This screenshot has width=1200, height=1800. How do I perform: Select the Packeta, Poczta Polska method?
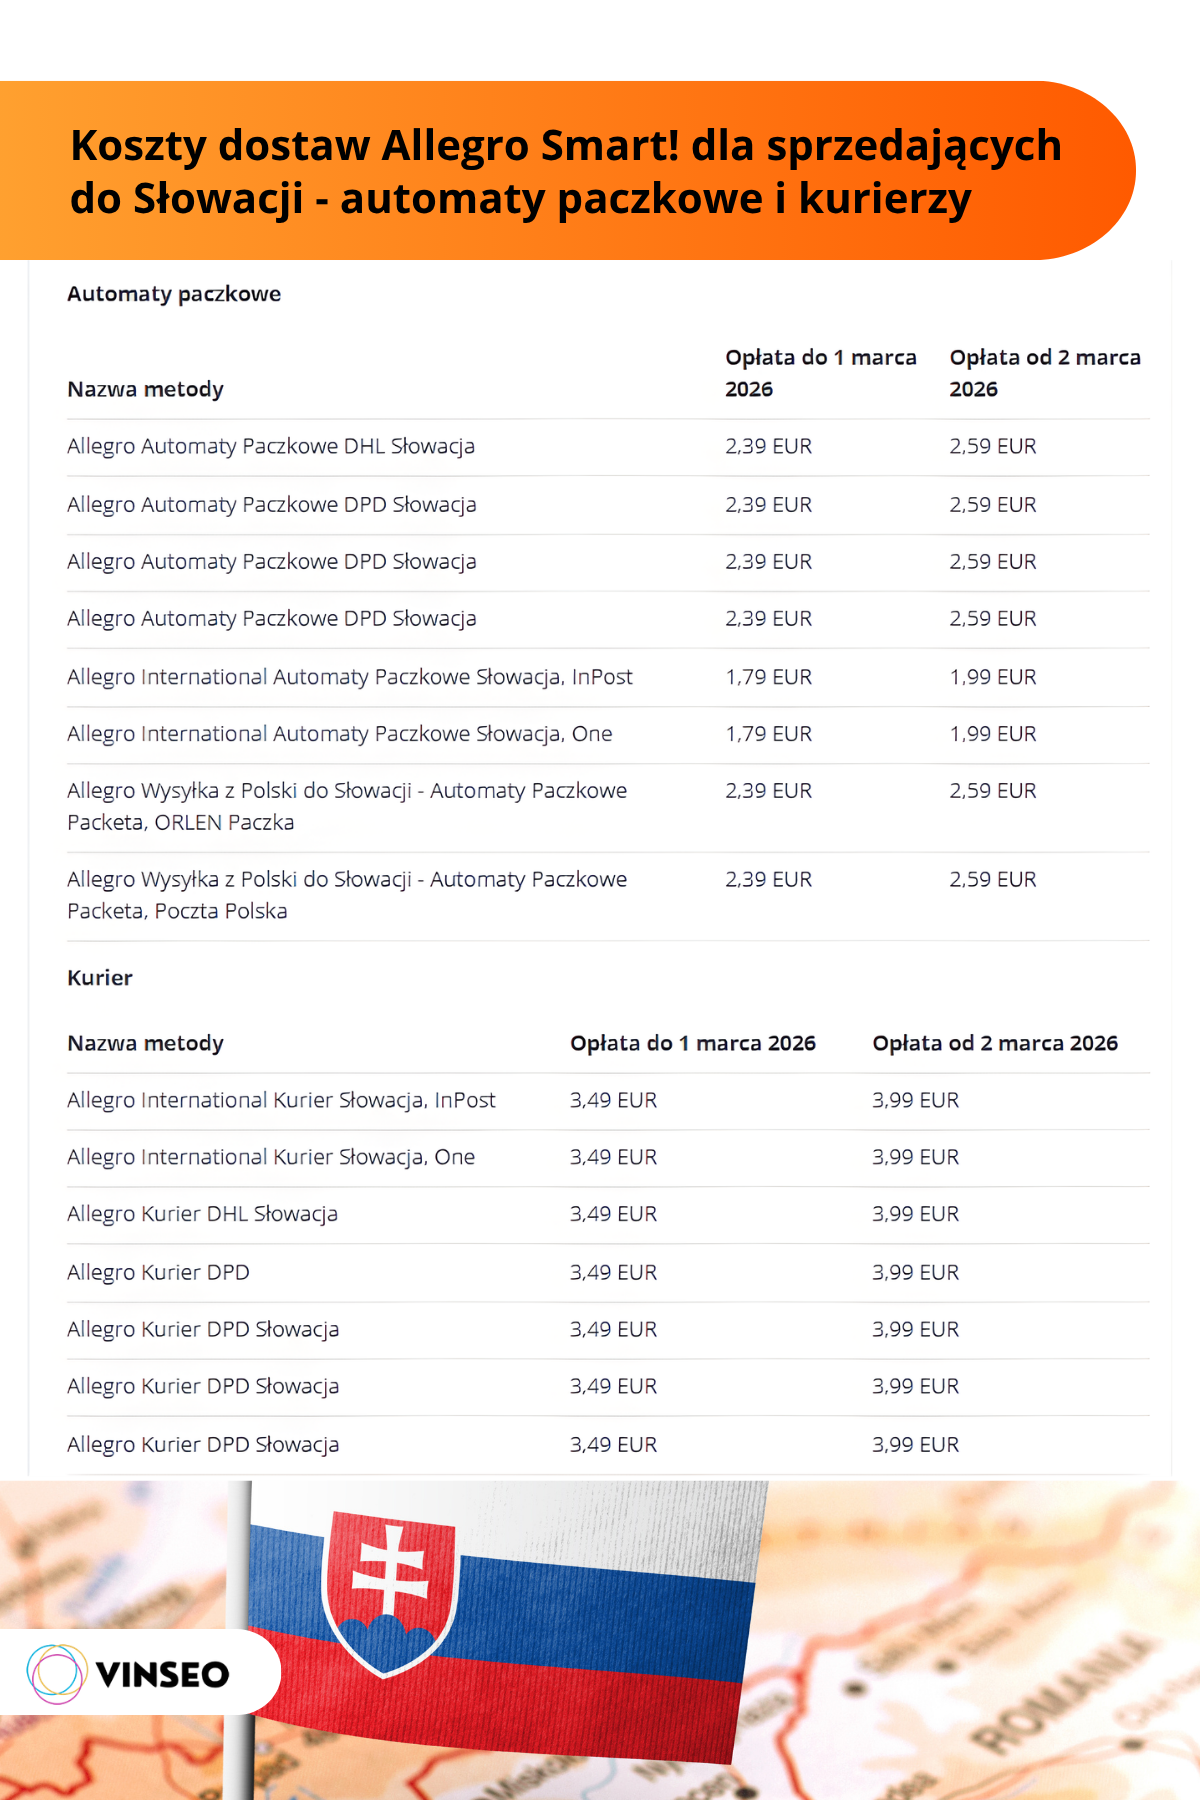(x=347, y=895)
